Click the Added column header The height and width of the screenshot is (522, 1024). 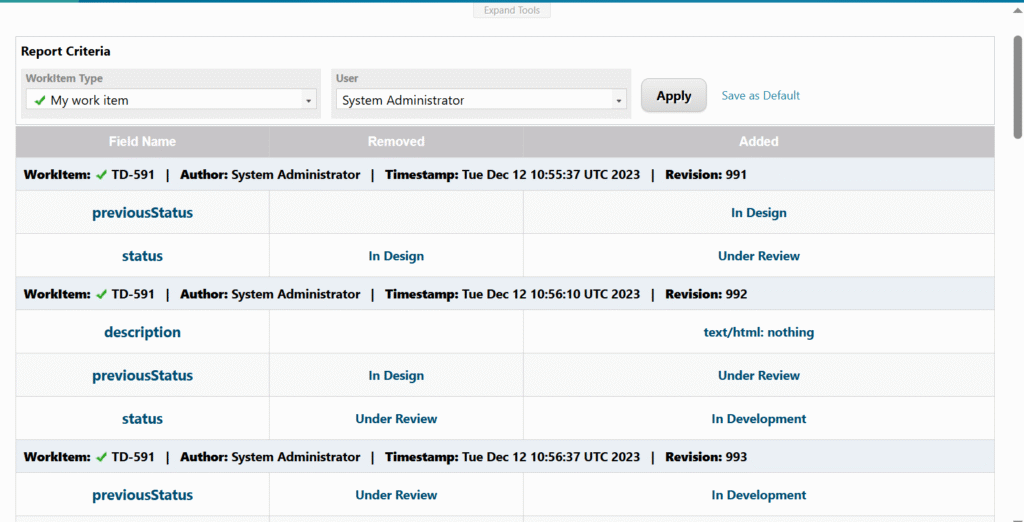click(x=758, y=142)
